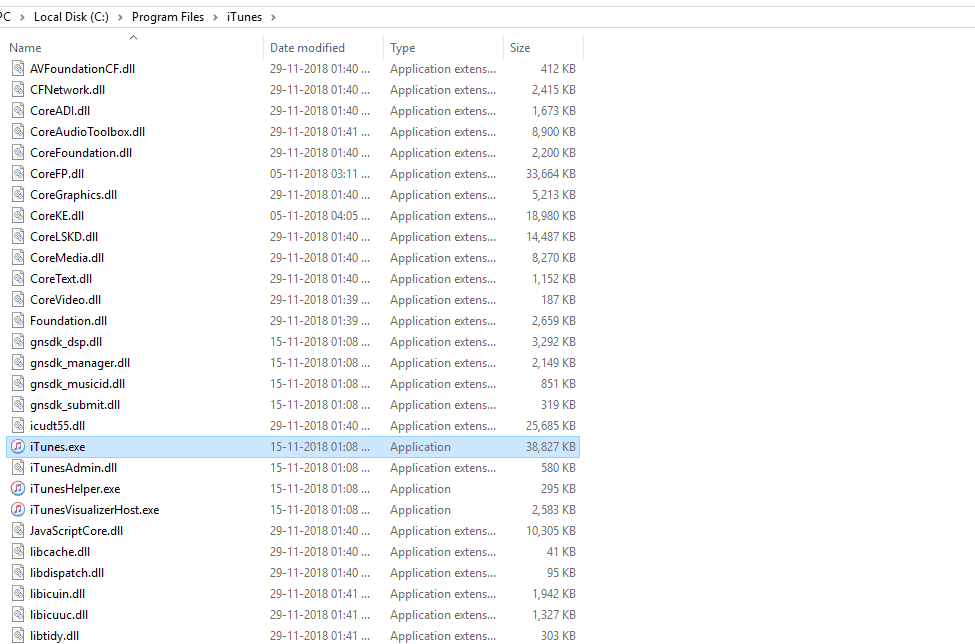Select the file name iTunesHelper.exe
The width and height of the screenshot is (975, 644).
pos(75,489)
